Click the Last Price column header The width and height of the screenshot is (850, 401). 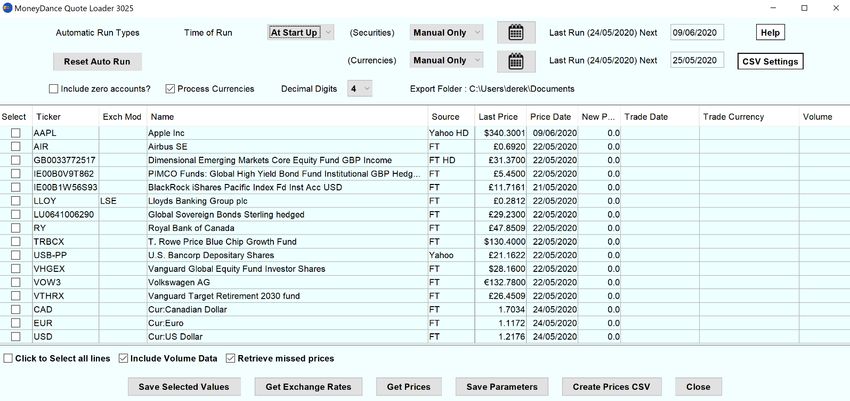point(499,117)
